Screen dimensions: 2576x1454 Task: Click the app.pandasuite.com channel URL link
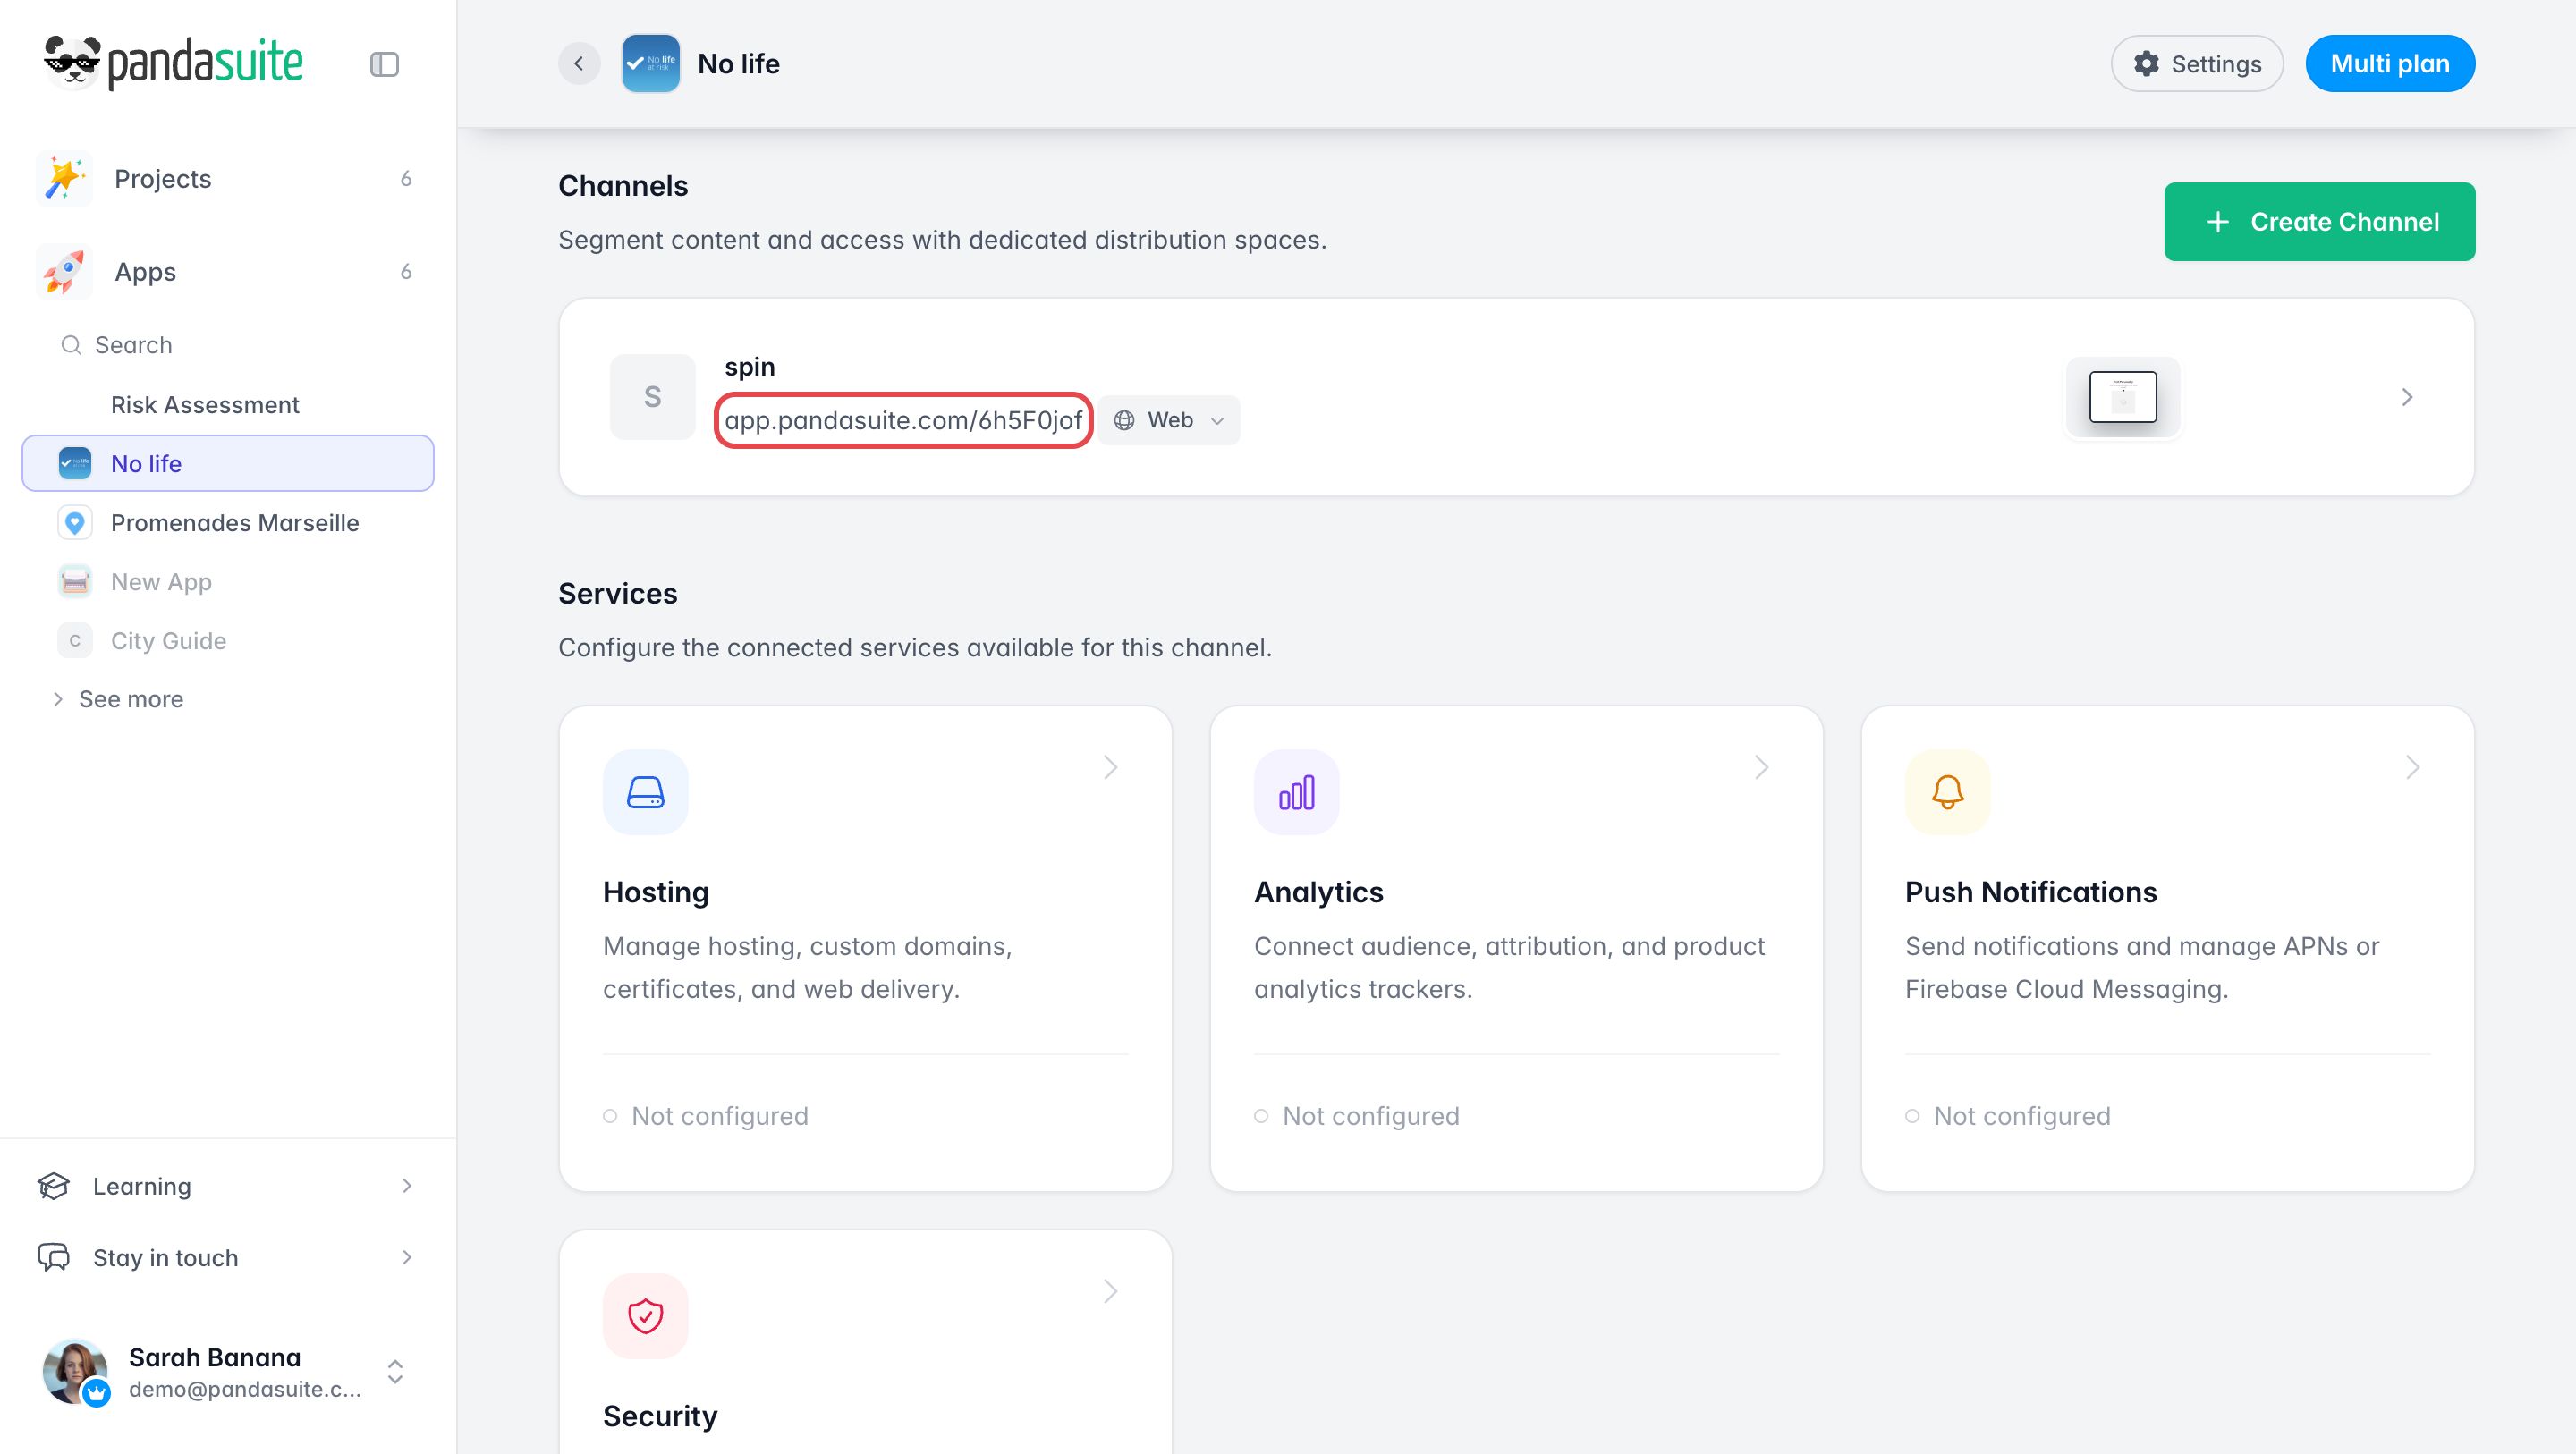coord(903,420)
